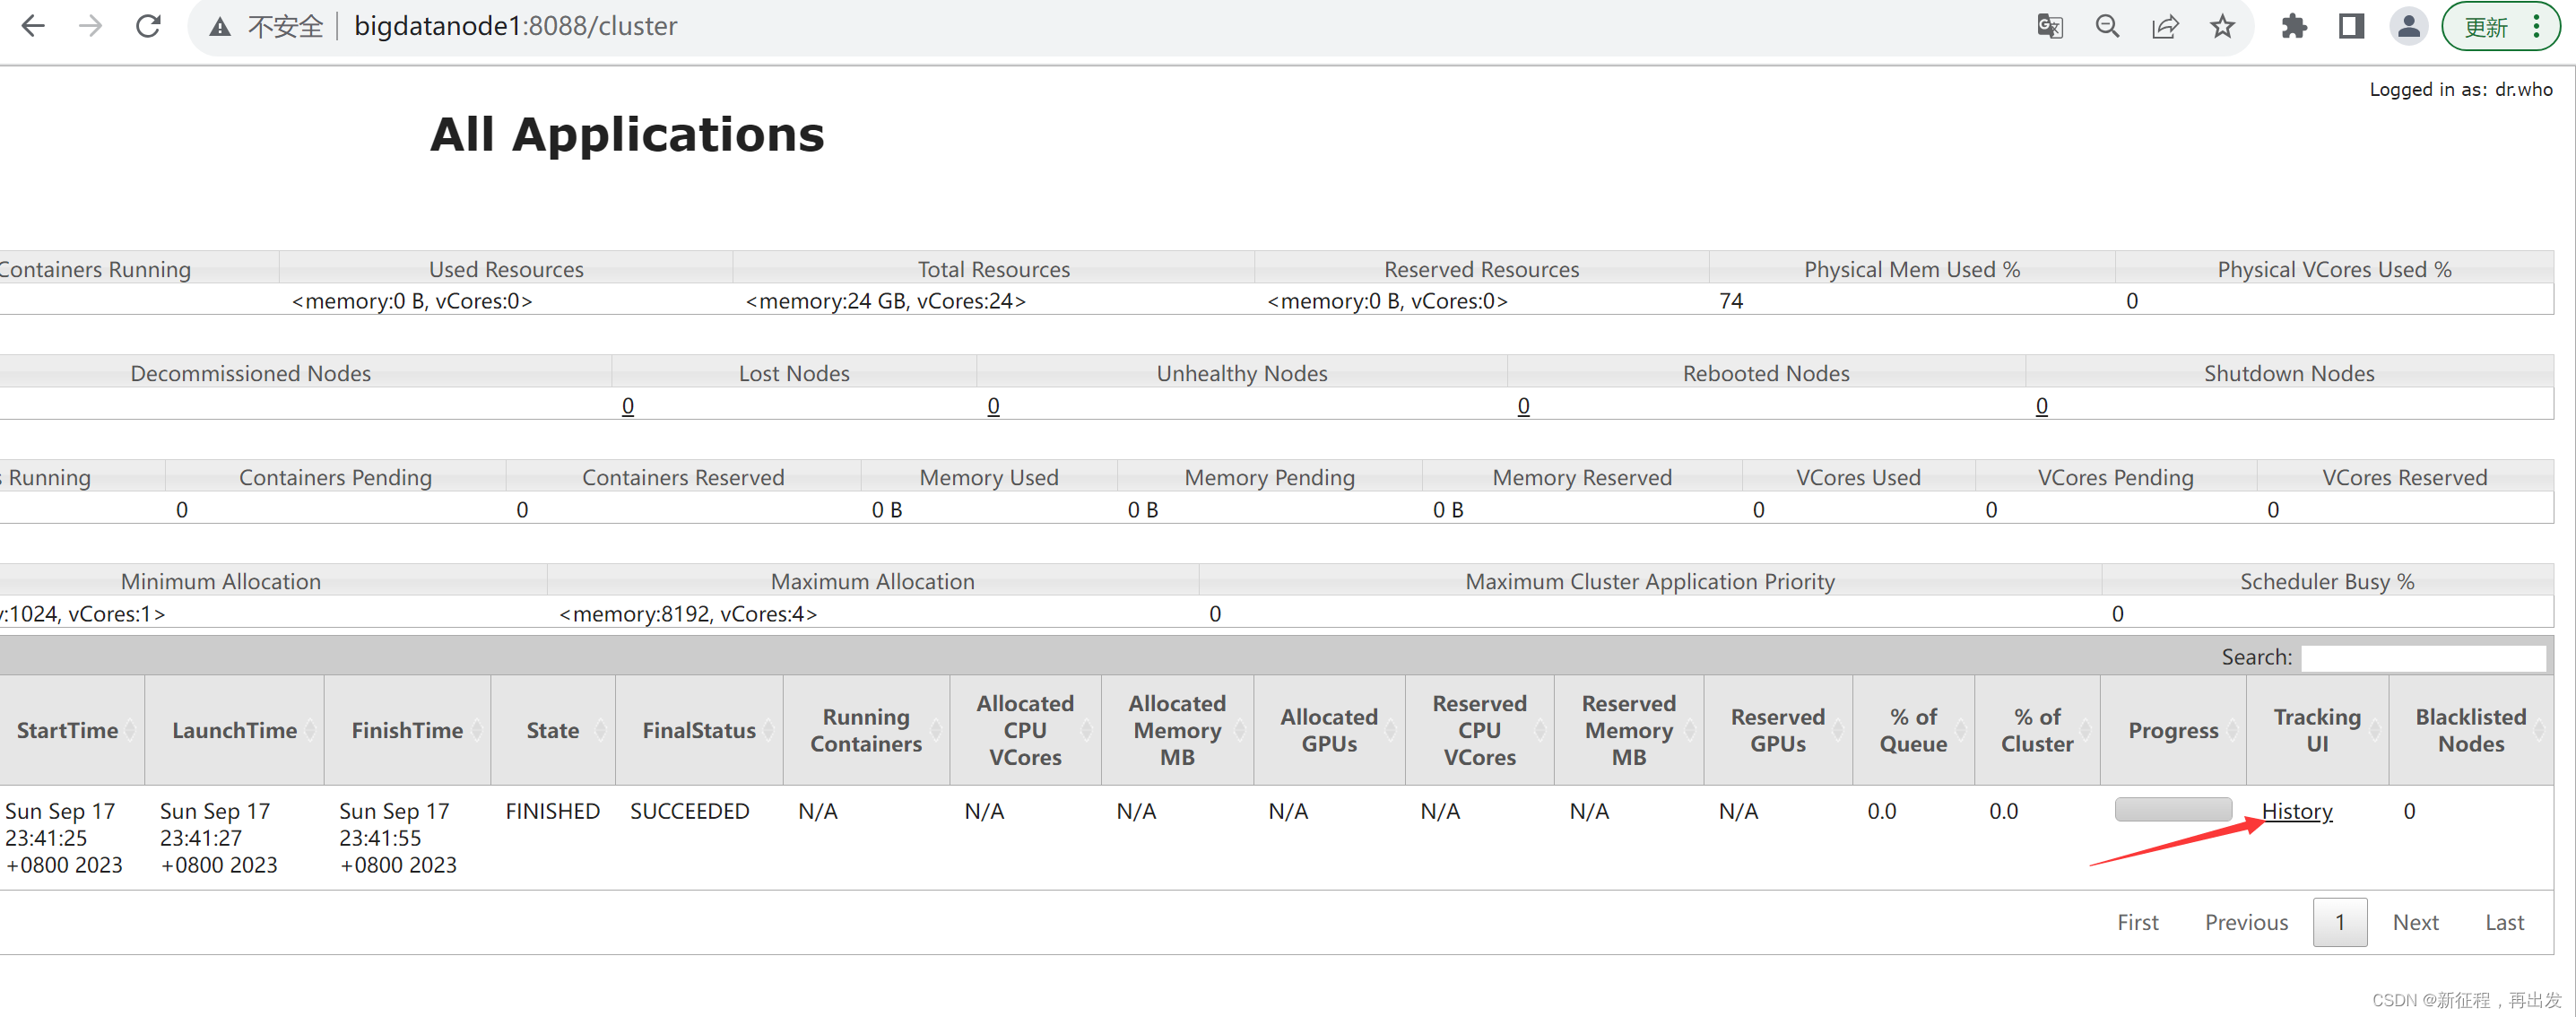Reload the page with refresh icon
Screen dimensions: 2576x1017
point(148,26)
